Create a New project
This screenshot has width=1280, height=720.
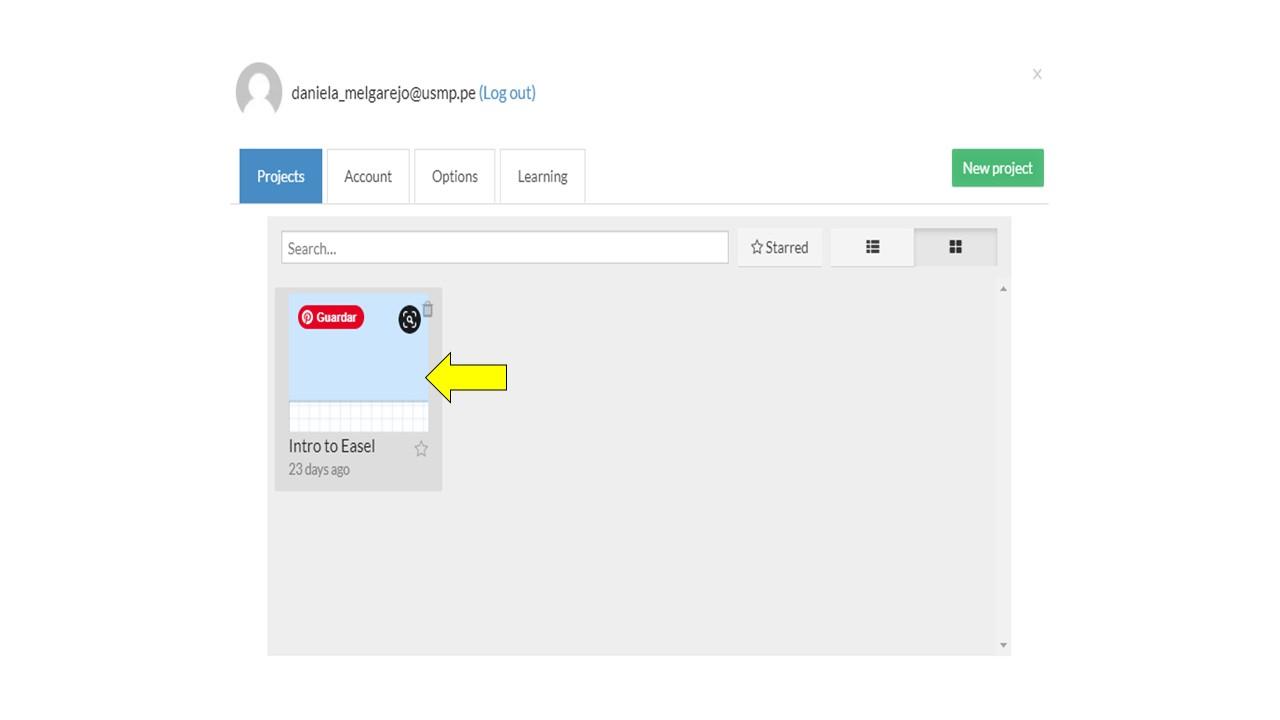click(997, 168)
